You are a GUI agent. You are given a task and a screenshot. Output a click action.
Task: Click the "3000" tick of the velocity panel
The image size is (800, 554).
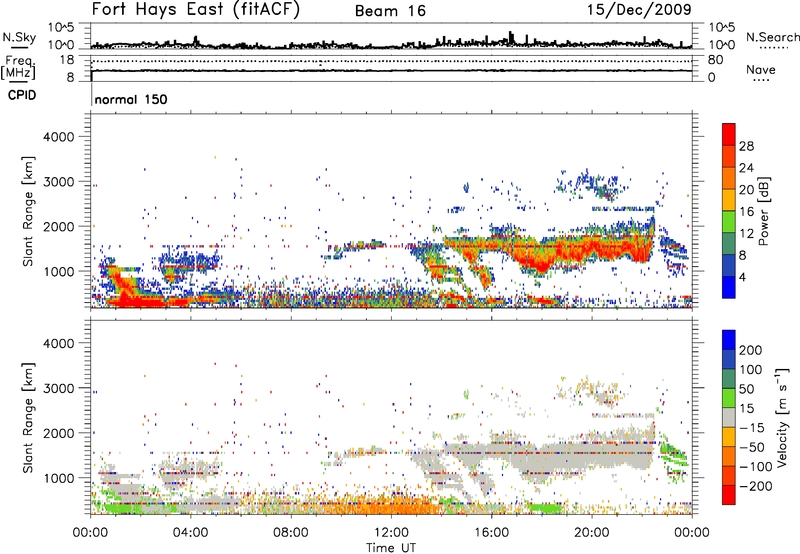58,388
